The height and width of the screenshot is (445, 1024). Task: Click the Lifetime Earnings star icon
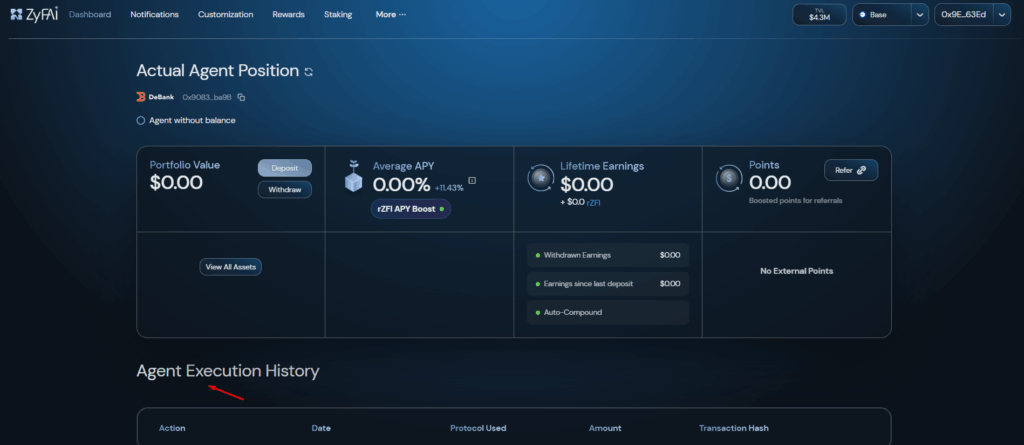[540, 178]
